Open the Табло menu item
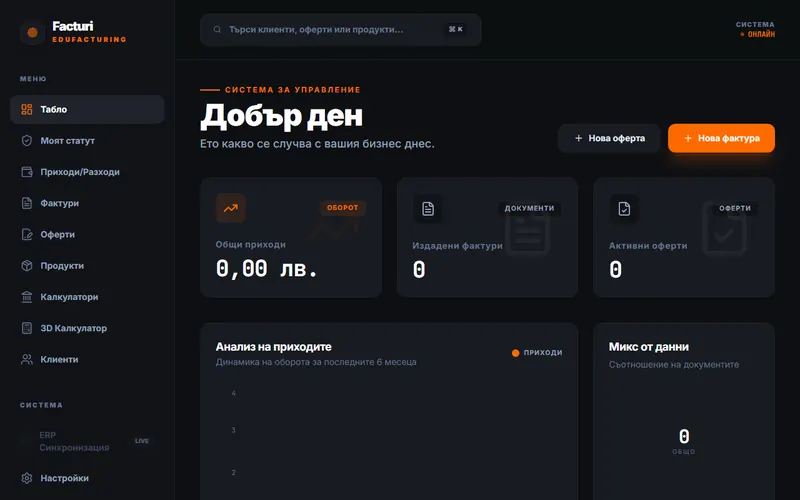The height and width of the screenshot is (500, 800). coord(87,109)
